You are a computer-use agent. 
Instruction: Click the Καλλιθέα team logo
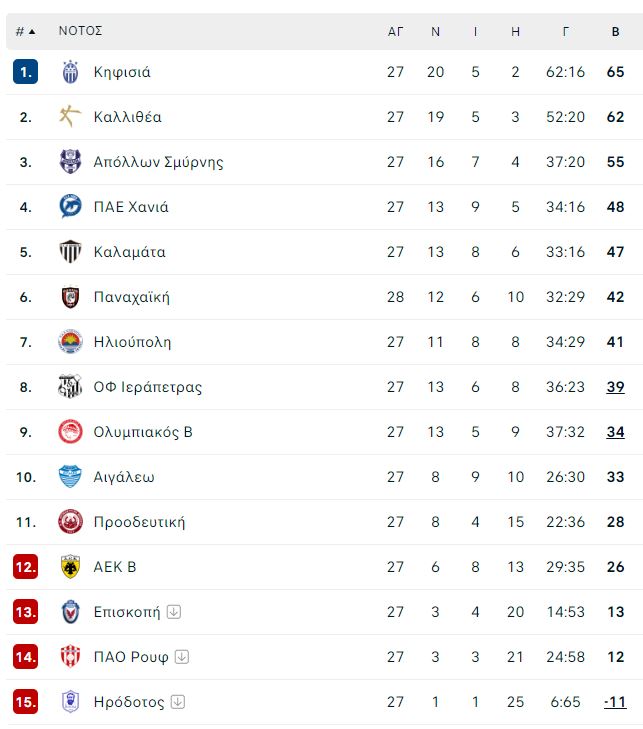coord(70,117)
